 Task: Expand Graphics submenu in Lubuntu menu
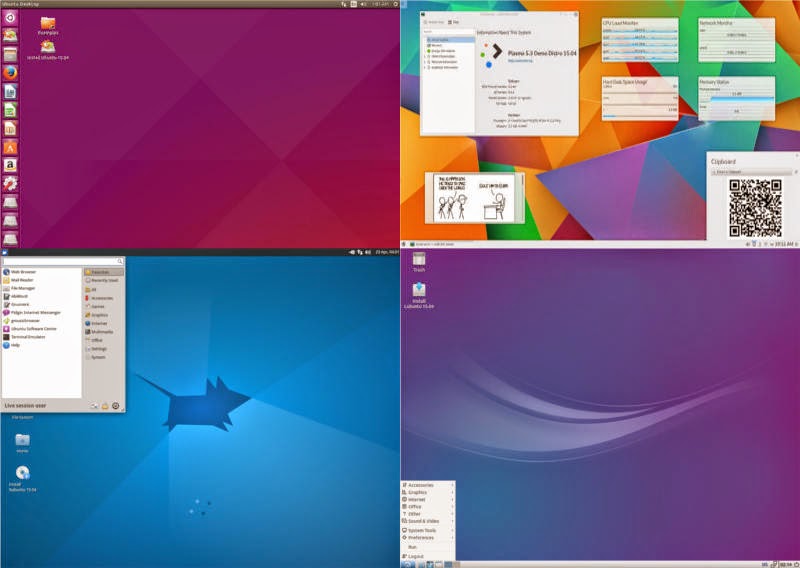[428, 492]
